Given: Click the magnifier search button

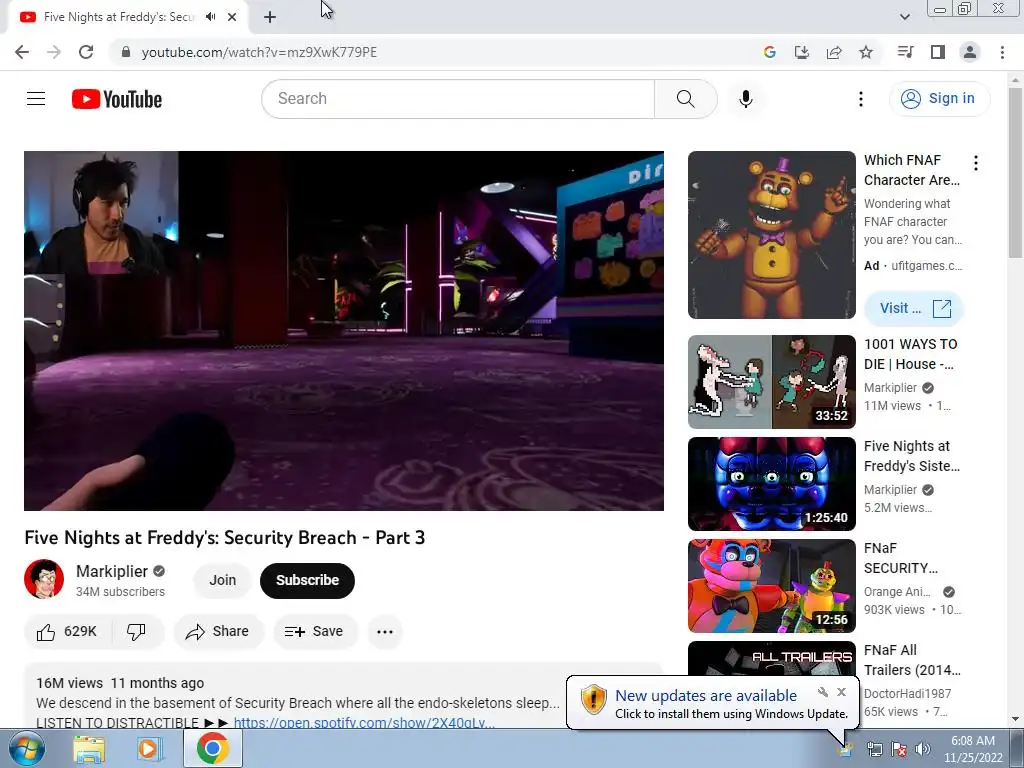Looking at the screenshot, I should click(685, 99).
